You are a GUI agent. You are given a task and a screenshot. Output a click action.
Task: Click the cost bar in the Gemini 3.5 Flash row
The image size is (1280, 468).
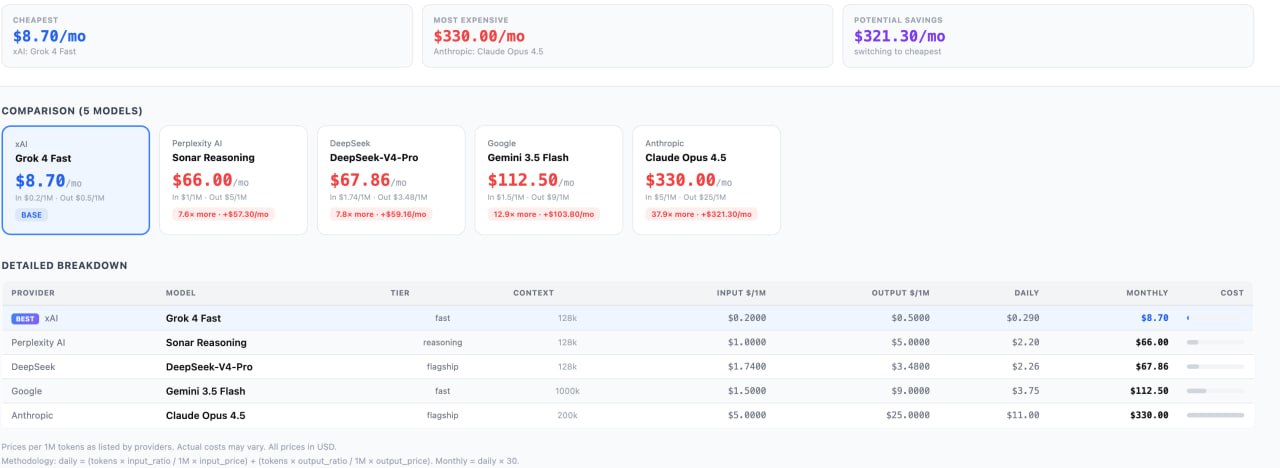pyautogui.click(x=1215, y=391)
